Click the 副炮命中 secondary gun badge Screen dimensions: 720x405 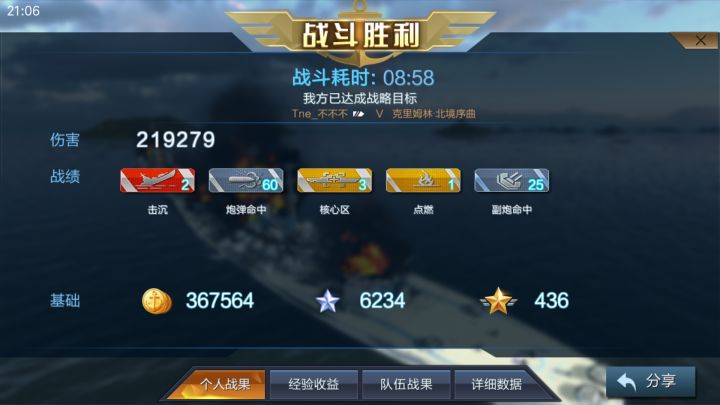pyautogui.click(x=512, y=180)
